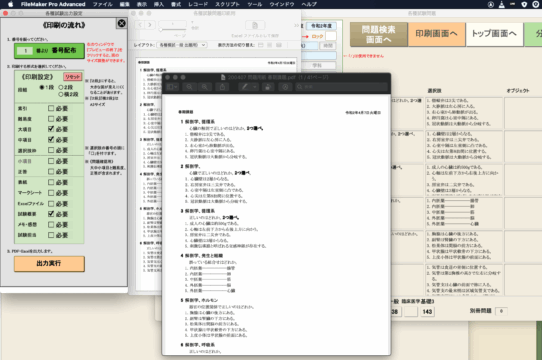Click the field showing 143

(427, 312)
